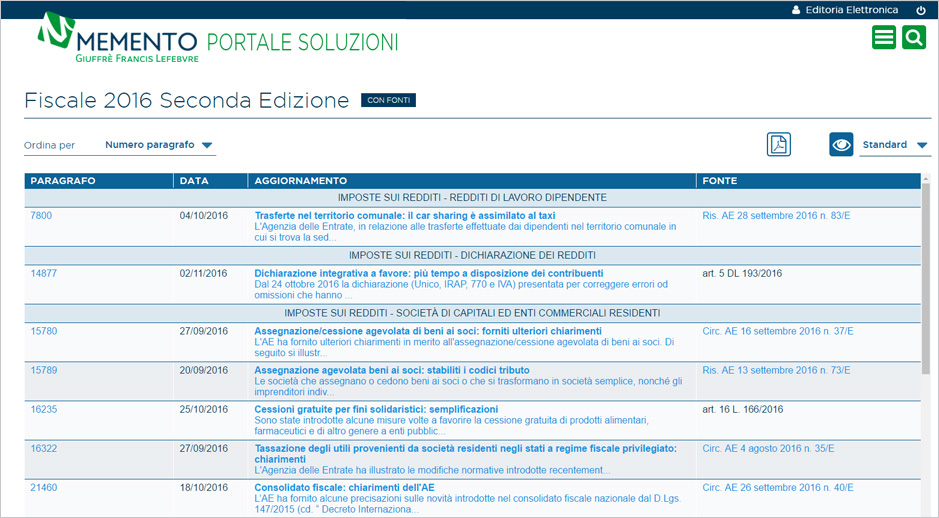The height and width of the screenshot is (518, 939).
Task: Click the PORTALE SOLUZIONI heading text
Action: pos(302,43)
